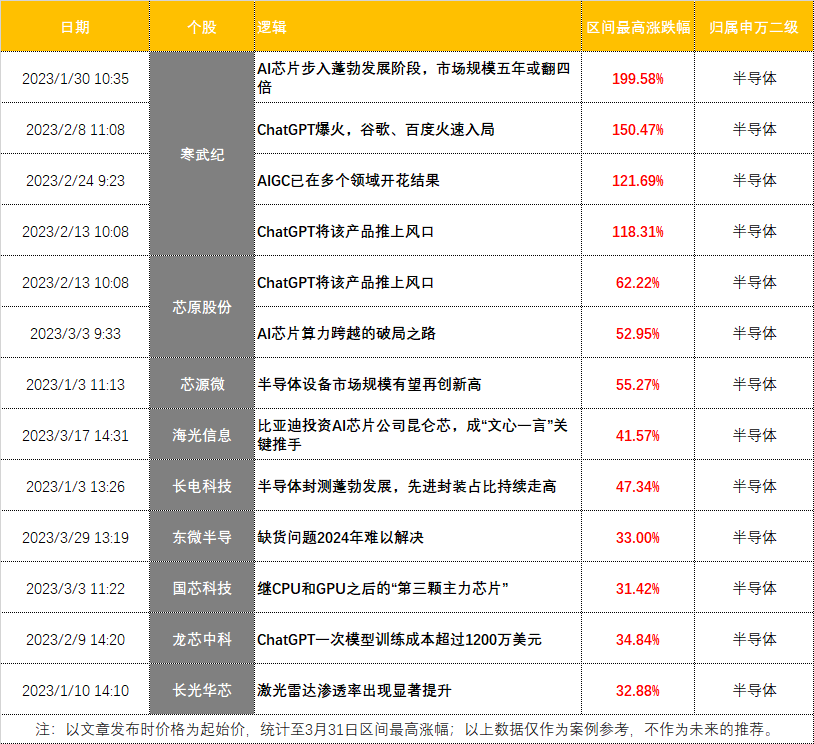Click 半导体 in the 长光华芯 row

[x=754, y=691]
